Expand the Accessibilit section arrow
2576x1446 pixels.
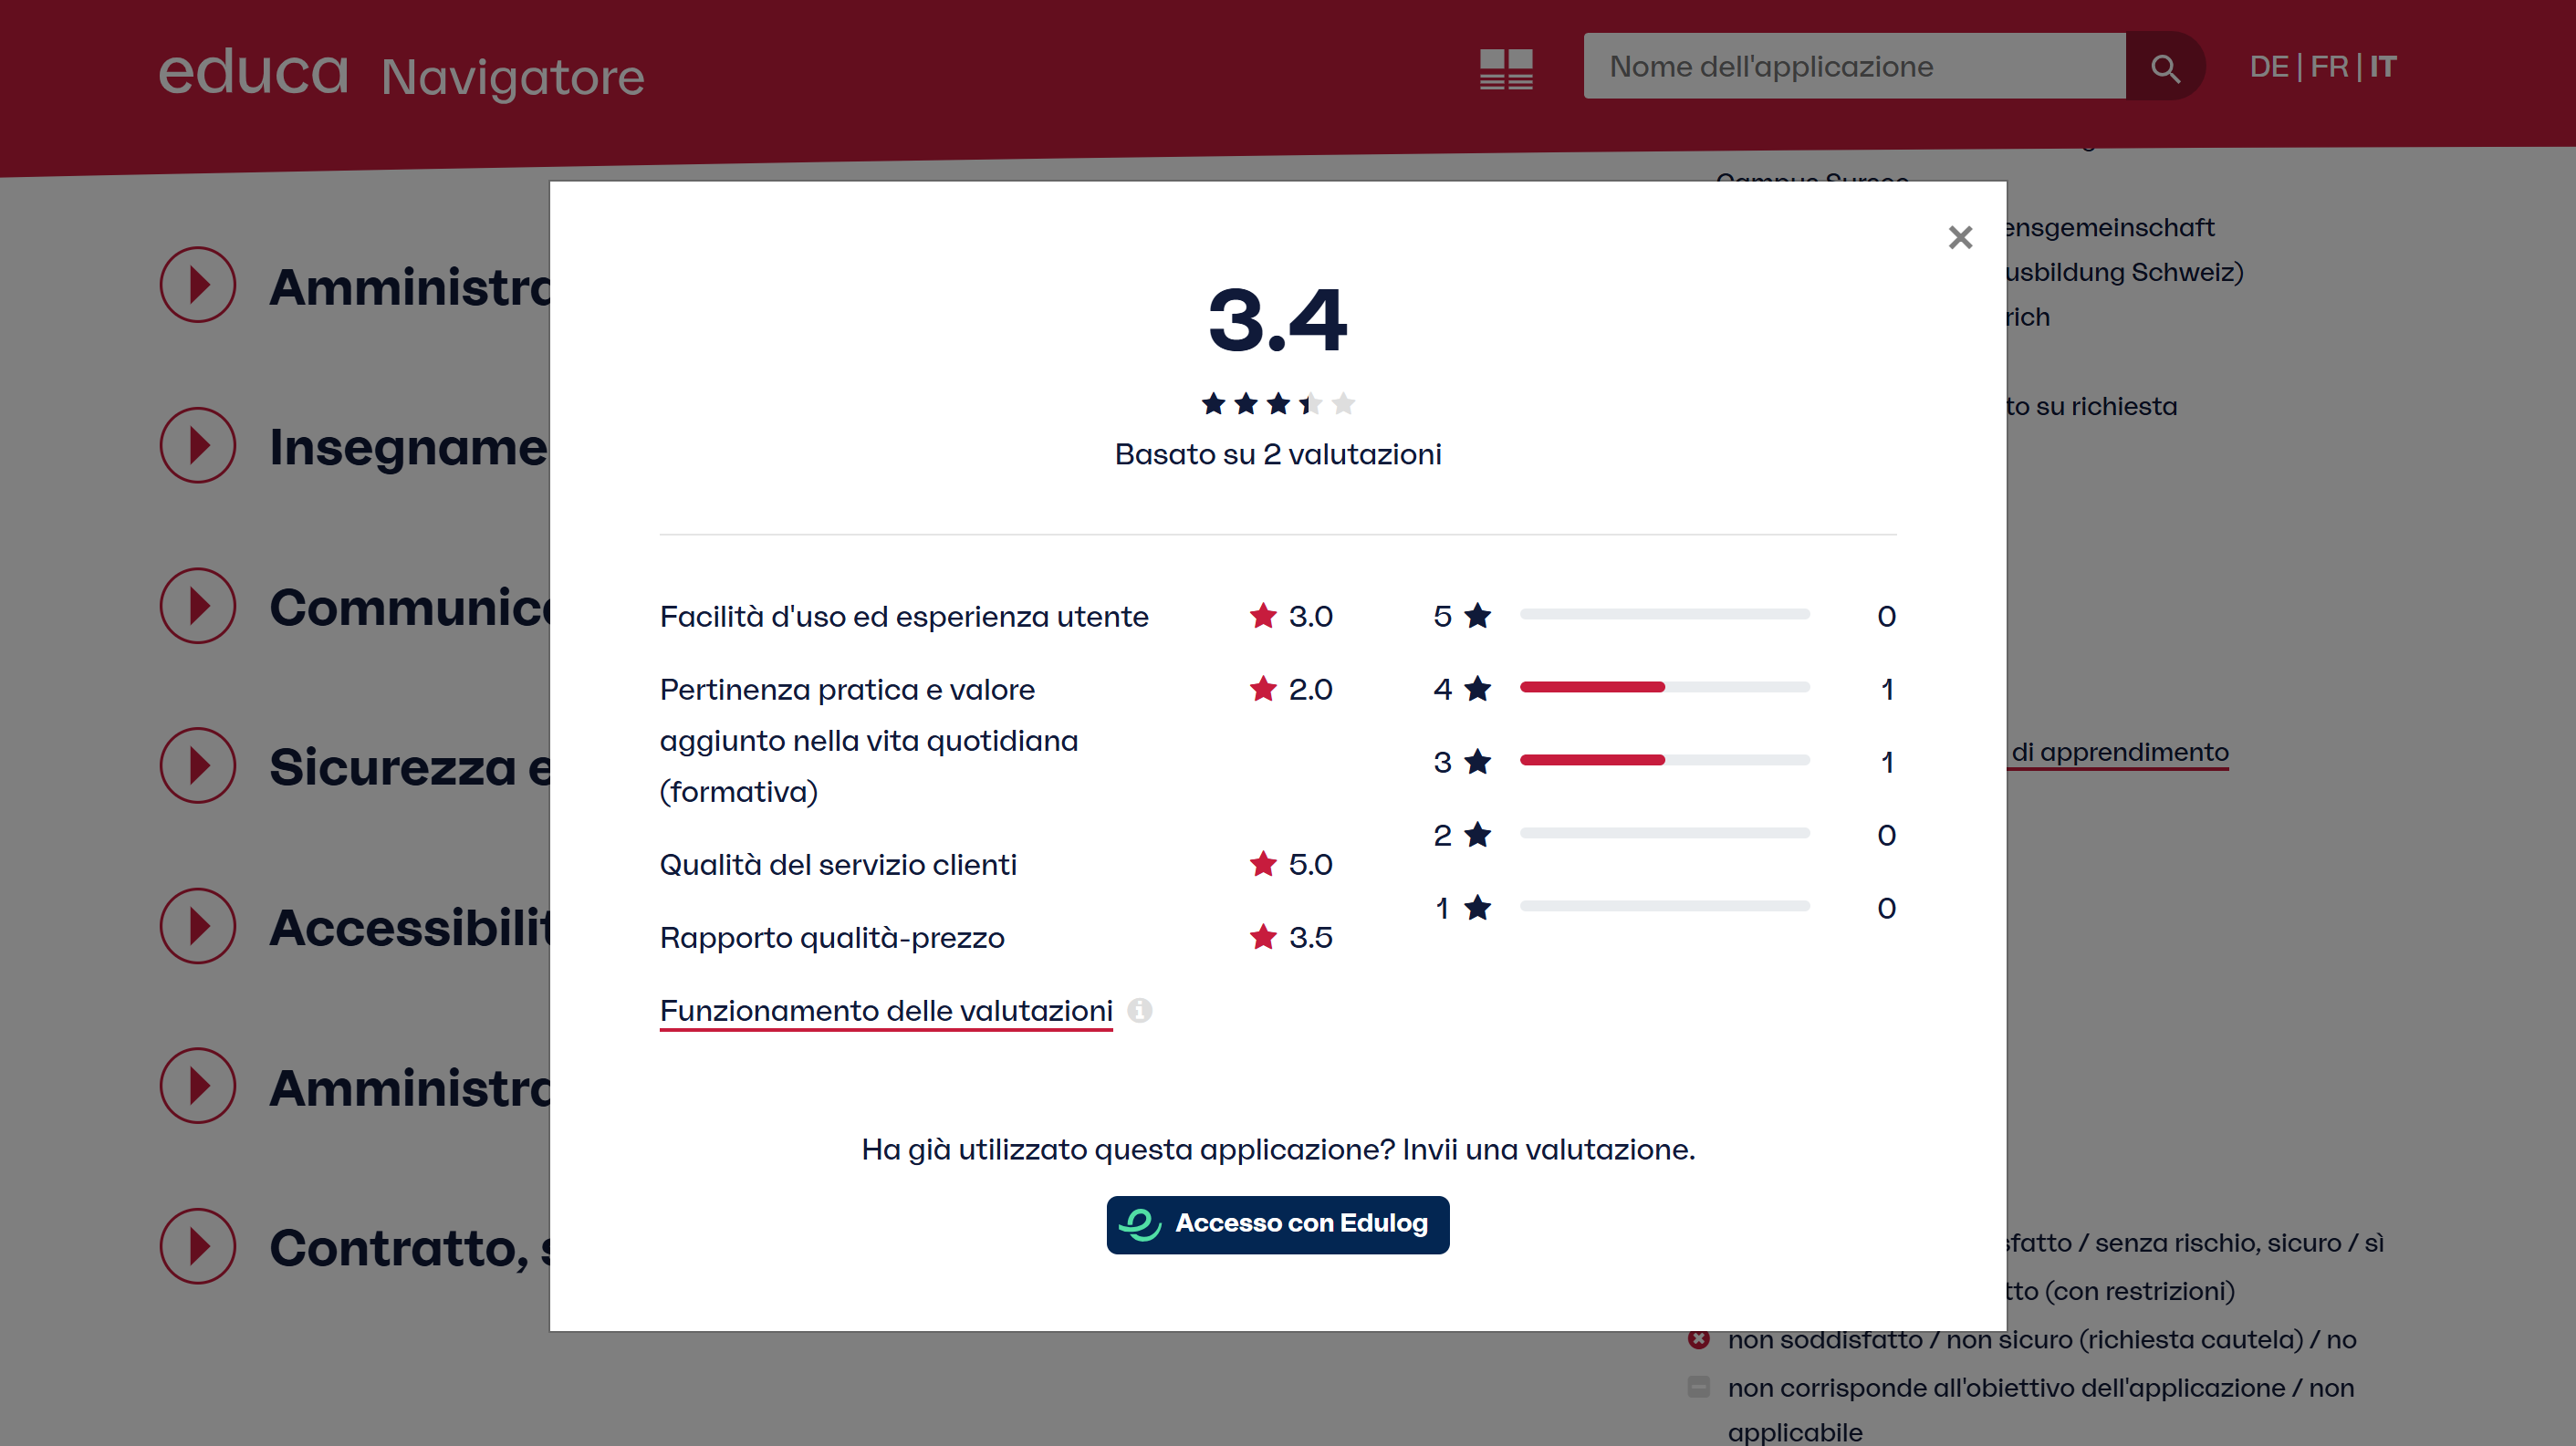tap(198, 926)
